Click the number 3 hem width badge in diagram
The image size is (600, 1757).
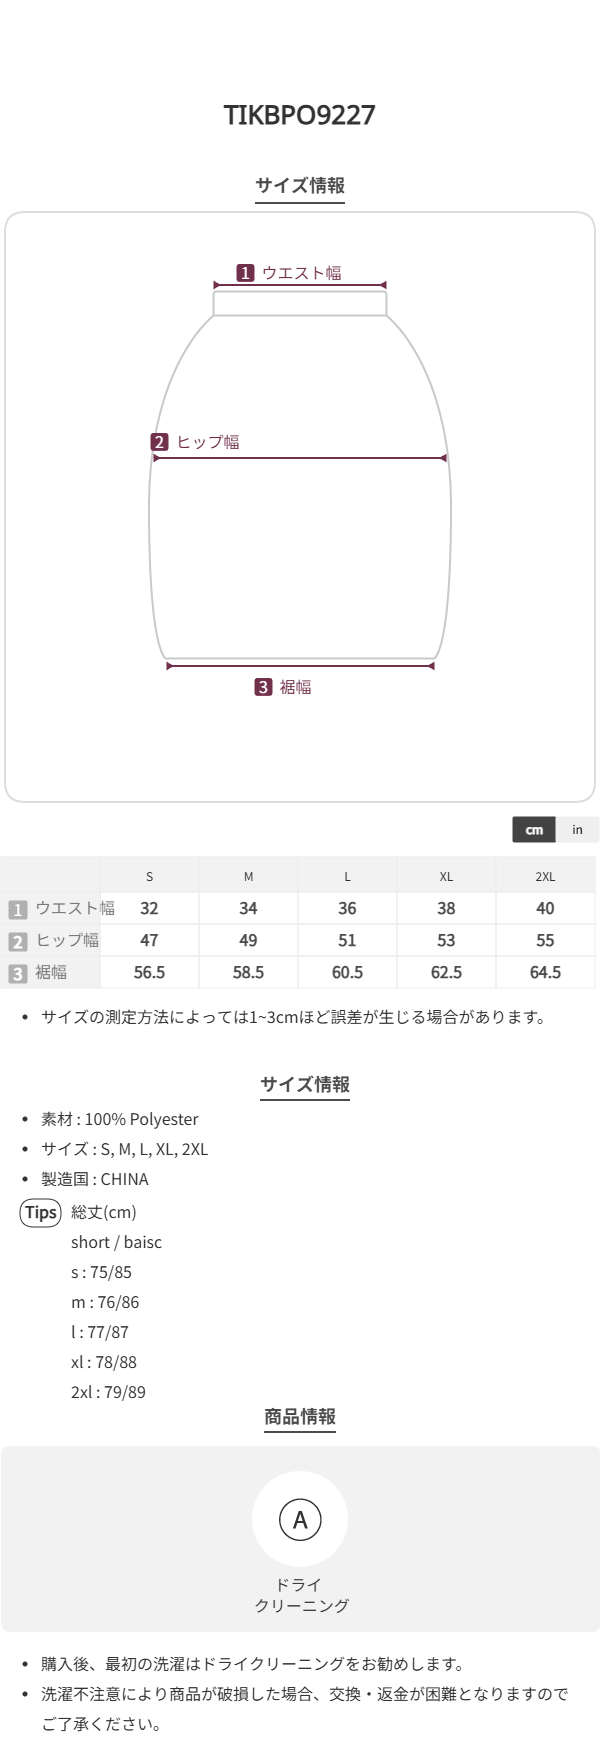click(x=263, y=687)
